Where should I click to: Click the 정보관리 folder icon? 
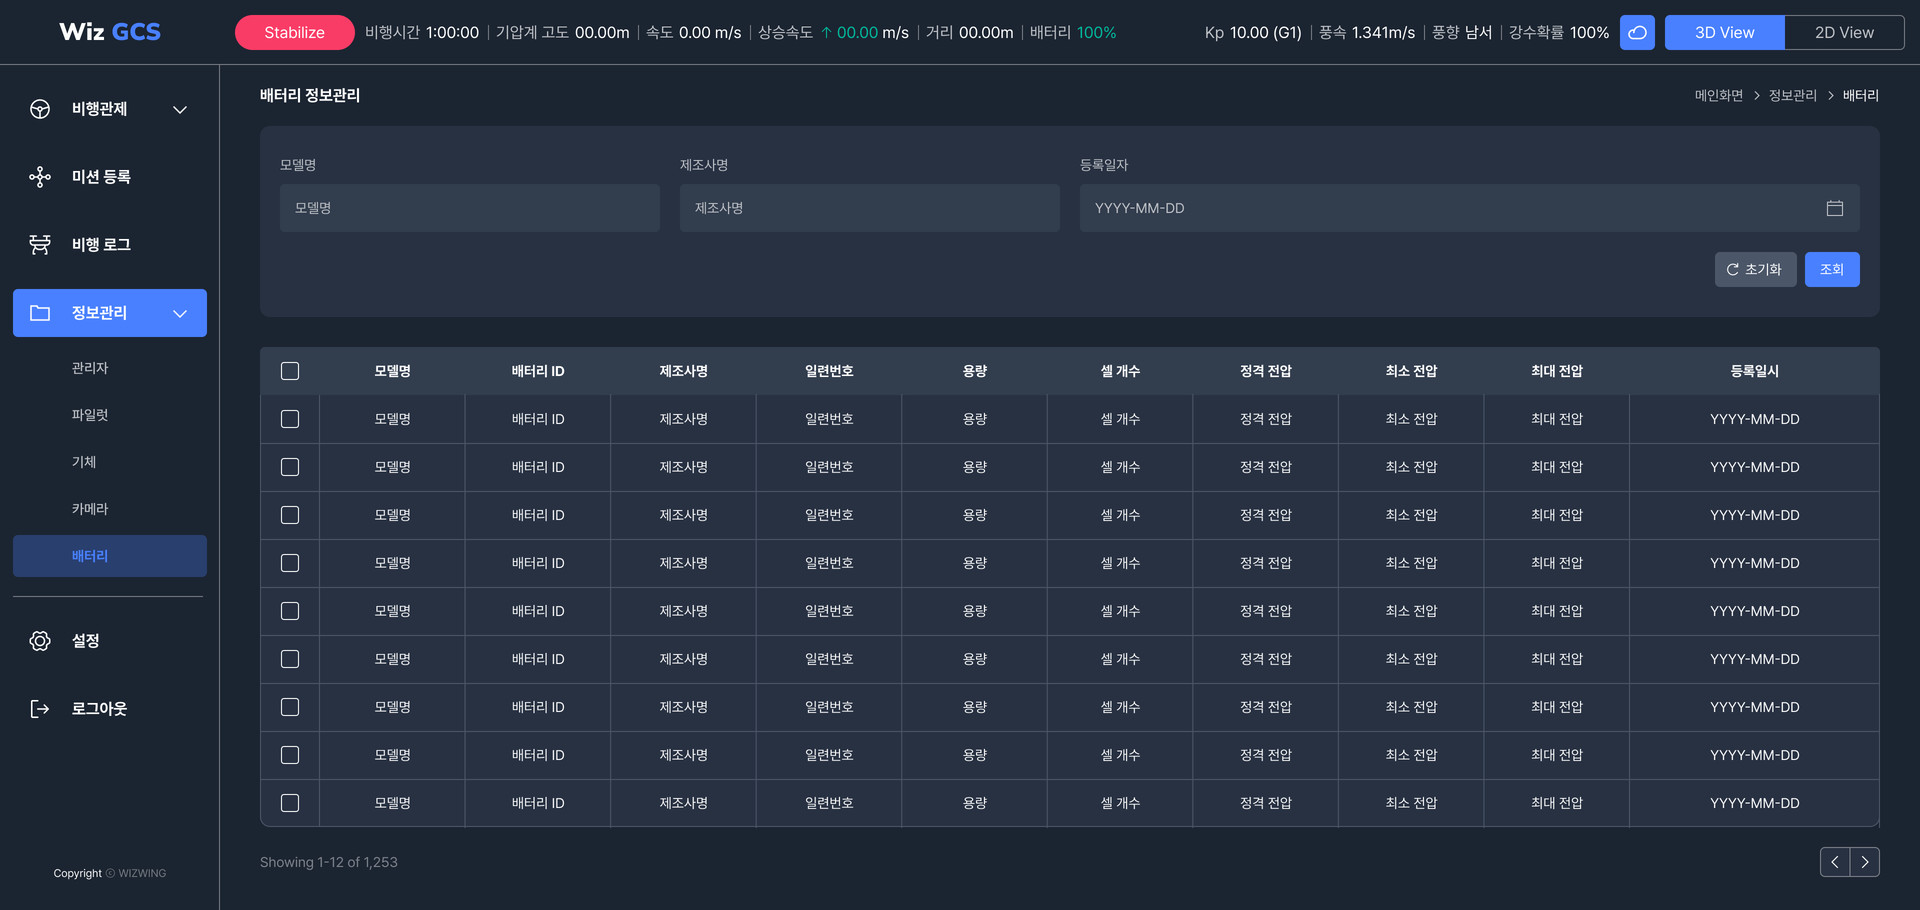(40, 313)
